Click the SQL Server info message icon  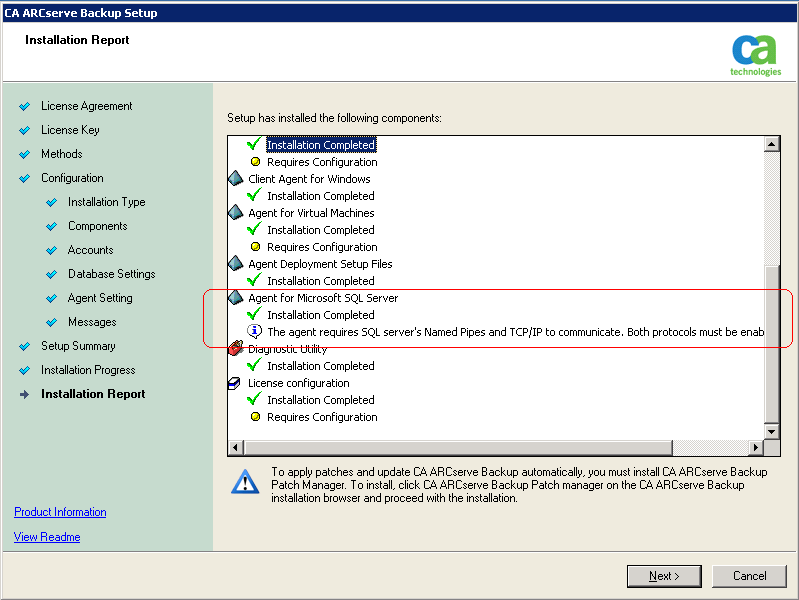point(254,332)
